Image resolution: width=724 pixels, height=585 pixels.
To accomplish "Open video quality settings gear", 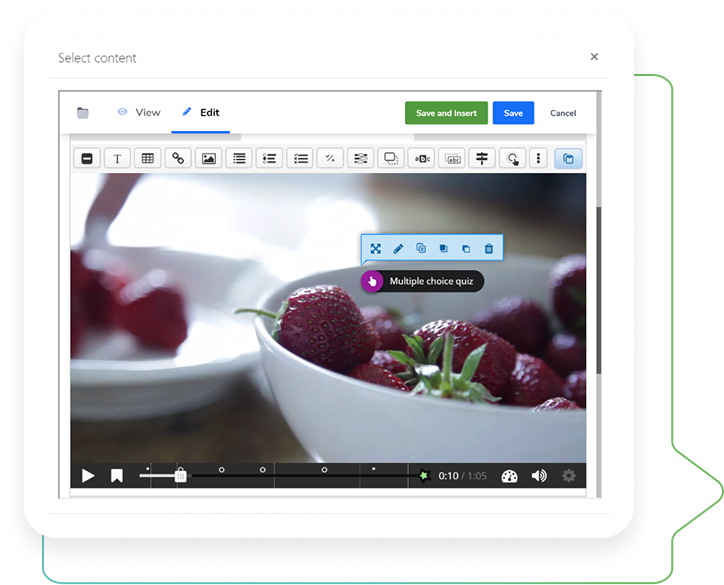I will pyautogui.click(x=569, y=476).
